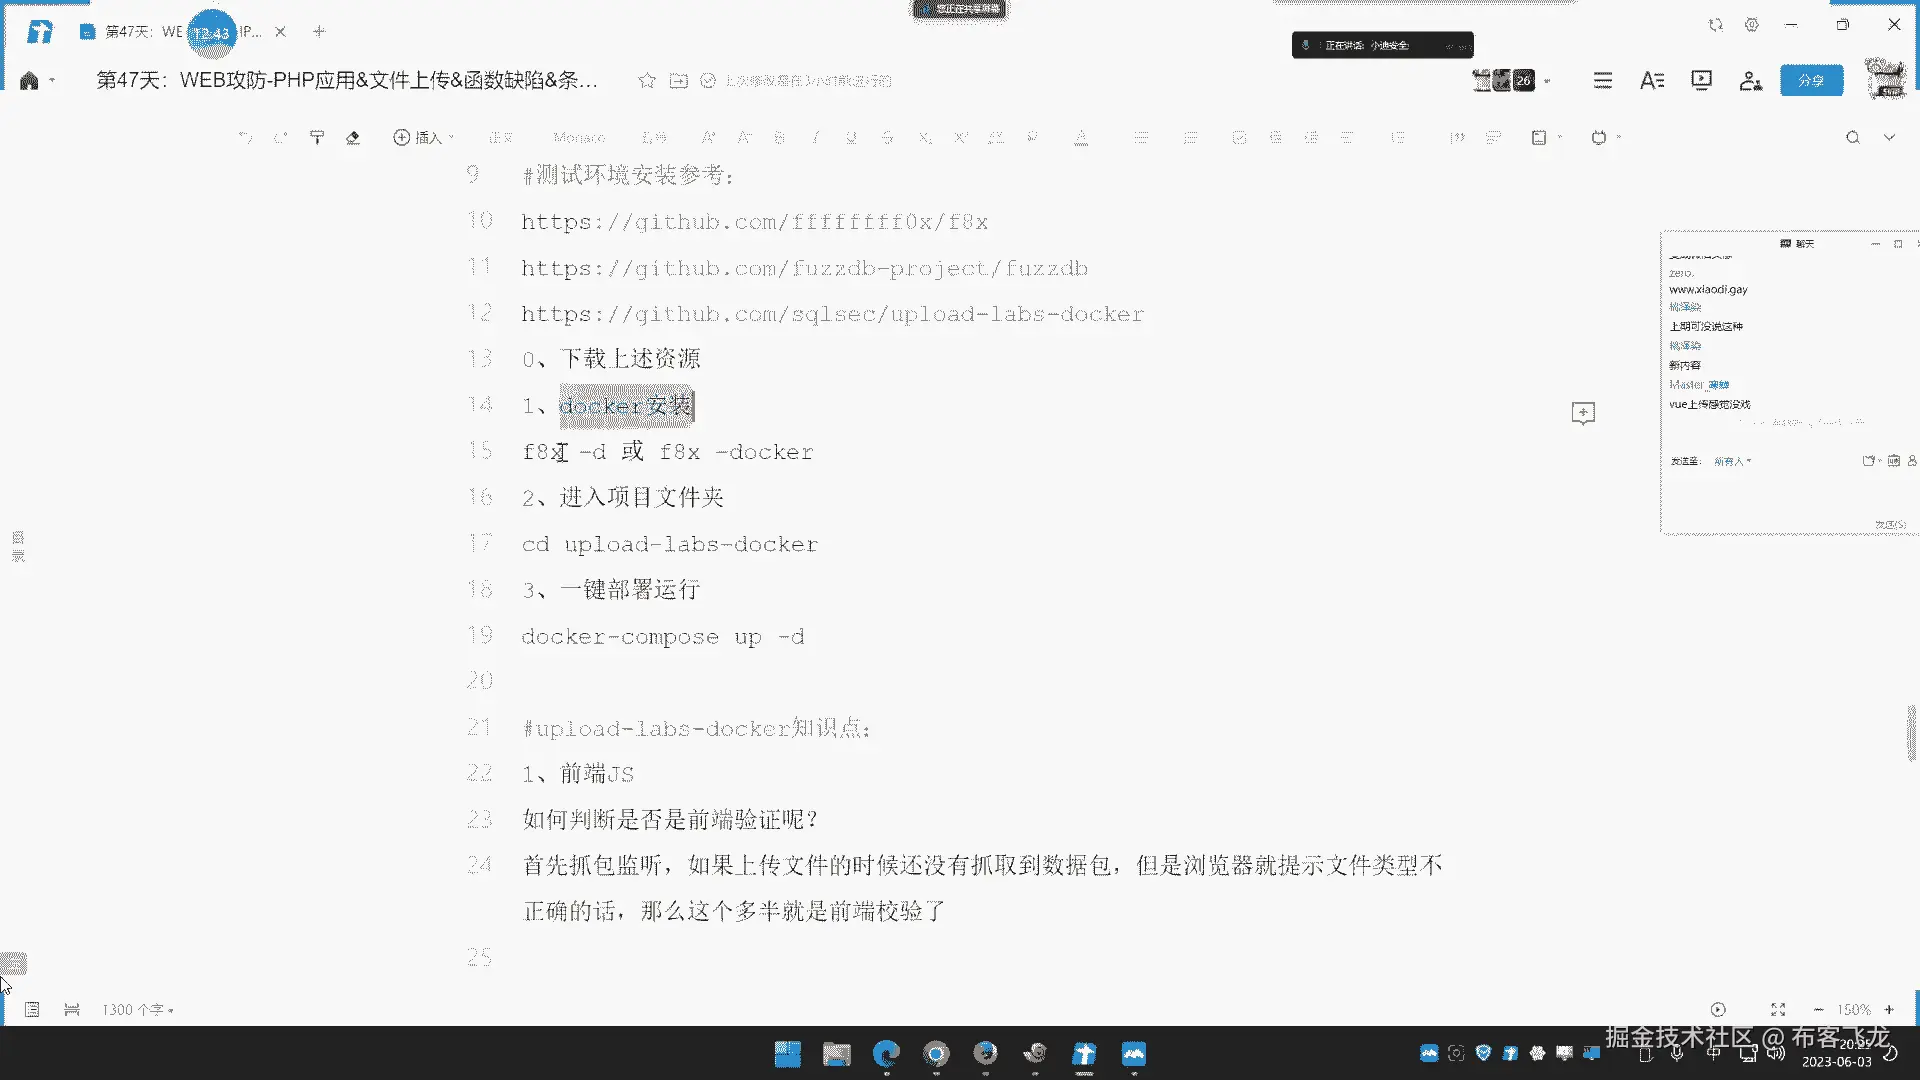Open the 1300 个字 word count menu
The height and width of the screenshot is (1080, 1920).
138,1010
